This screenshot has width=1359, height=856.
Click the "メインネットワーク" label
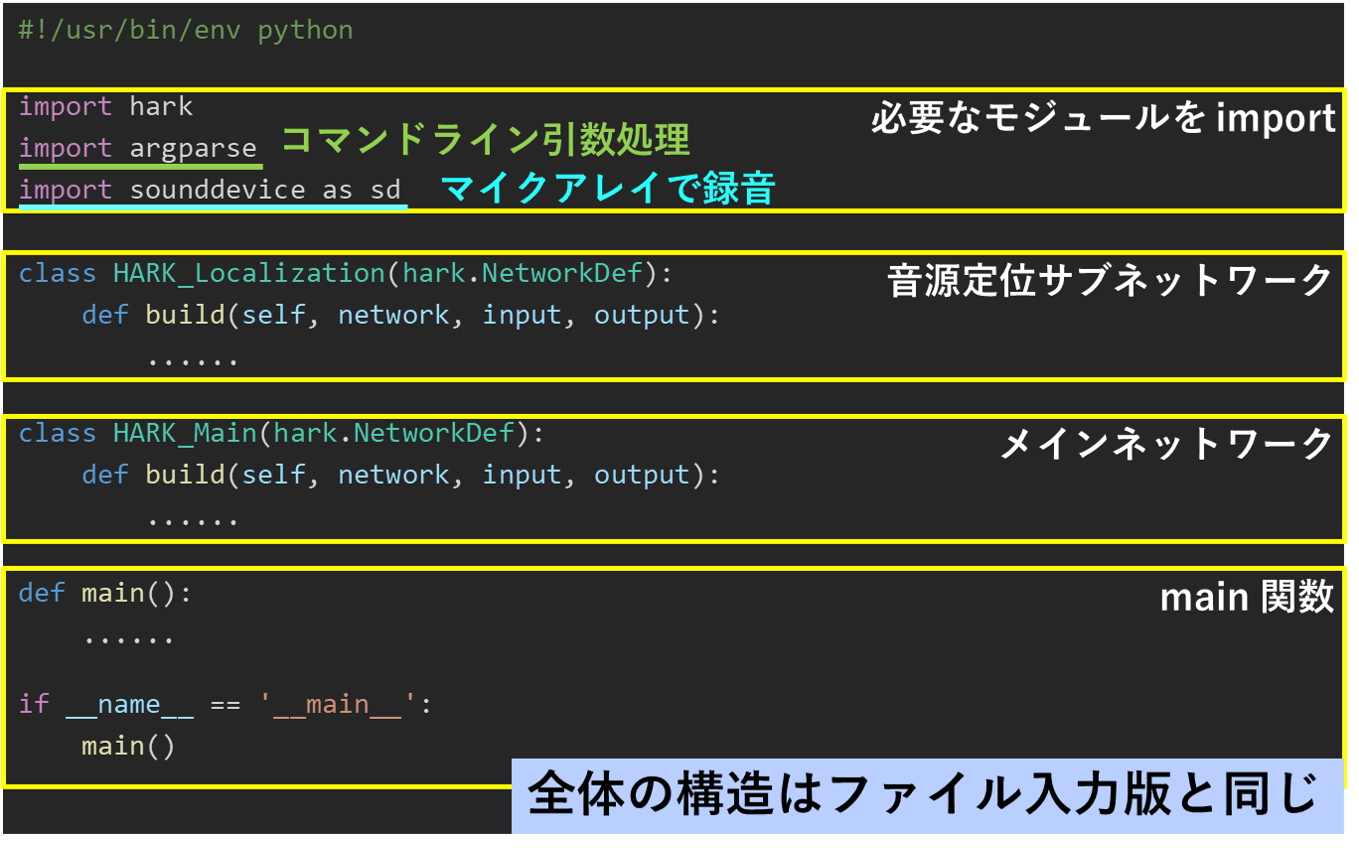coord(1166,443)
